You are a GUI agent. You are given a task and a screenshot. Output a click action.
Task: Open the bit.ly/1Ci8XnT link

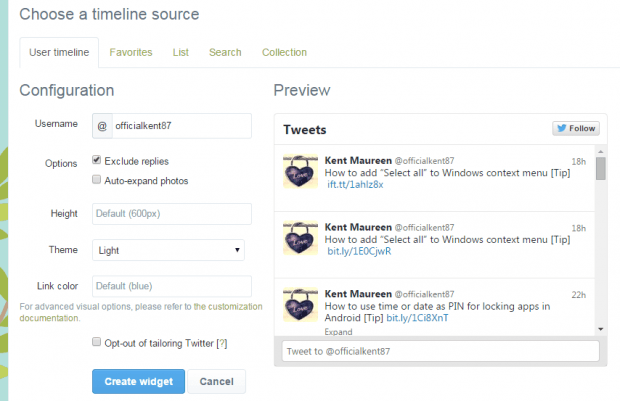click(x=417, y=318)
